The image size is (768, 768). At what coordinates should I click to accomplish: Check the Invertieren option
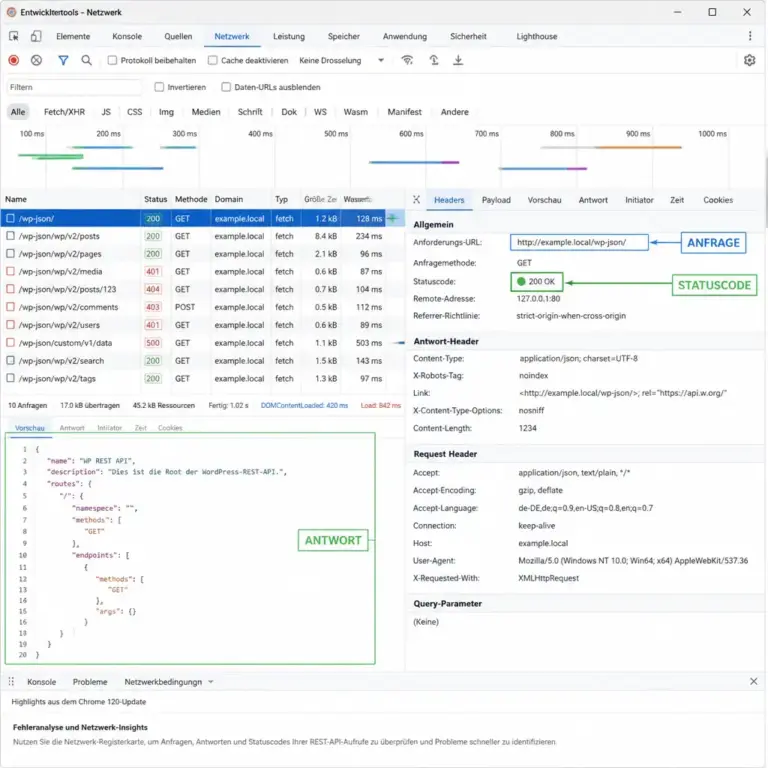[x=159, y=87]
